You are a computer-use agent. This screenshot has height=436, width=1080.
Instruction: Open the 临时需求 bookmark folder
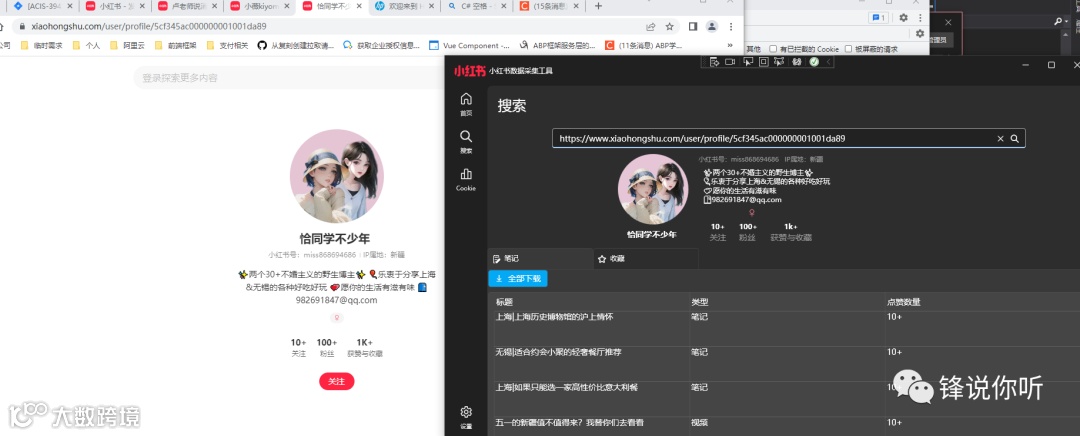(x=41, y=46)
